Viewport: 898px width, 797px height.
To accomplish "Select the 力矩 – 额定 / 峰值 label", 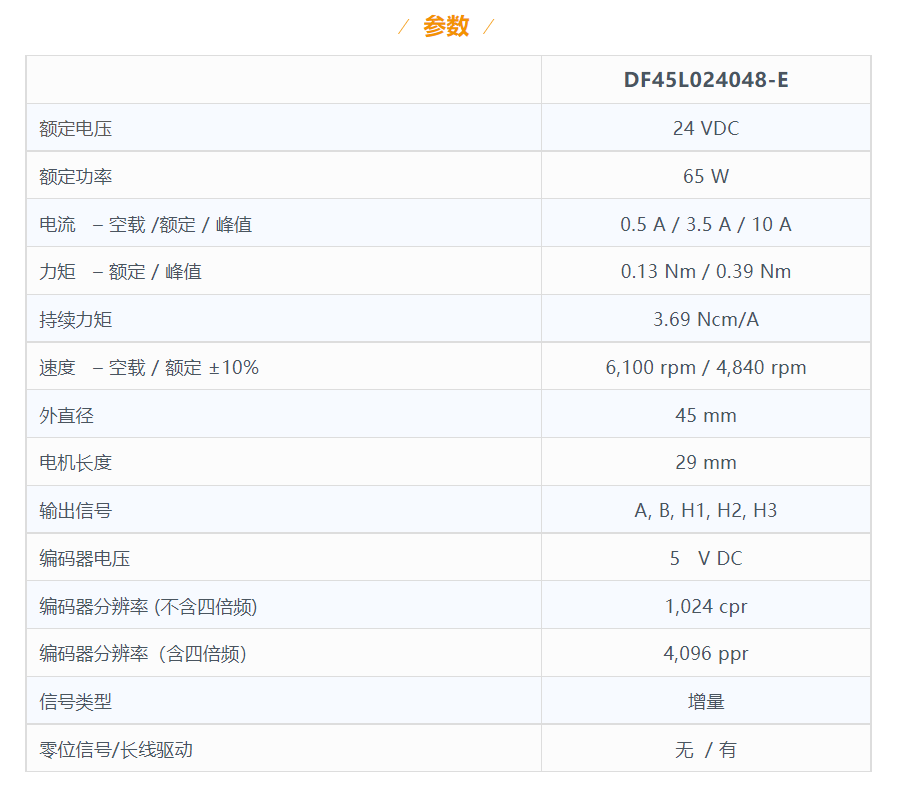I will tap(120, 271).
